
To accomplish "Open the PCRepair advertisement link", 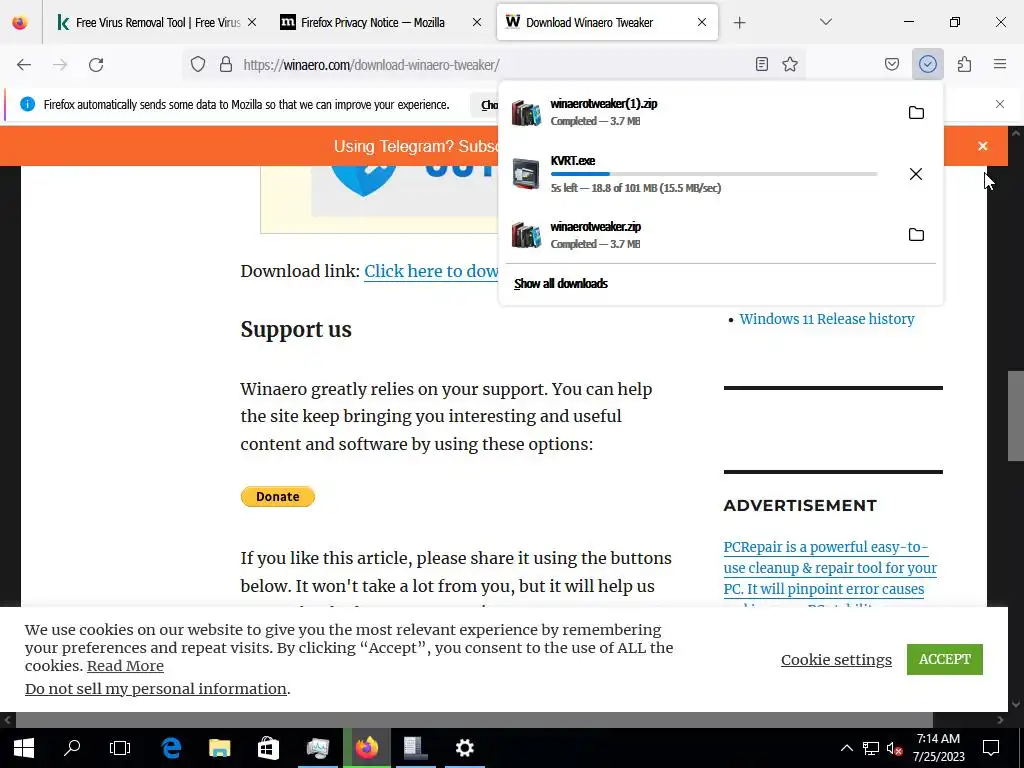I will coord(830,568).
